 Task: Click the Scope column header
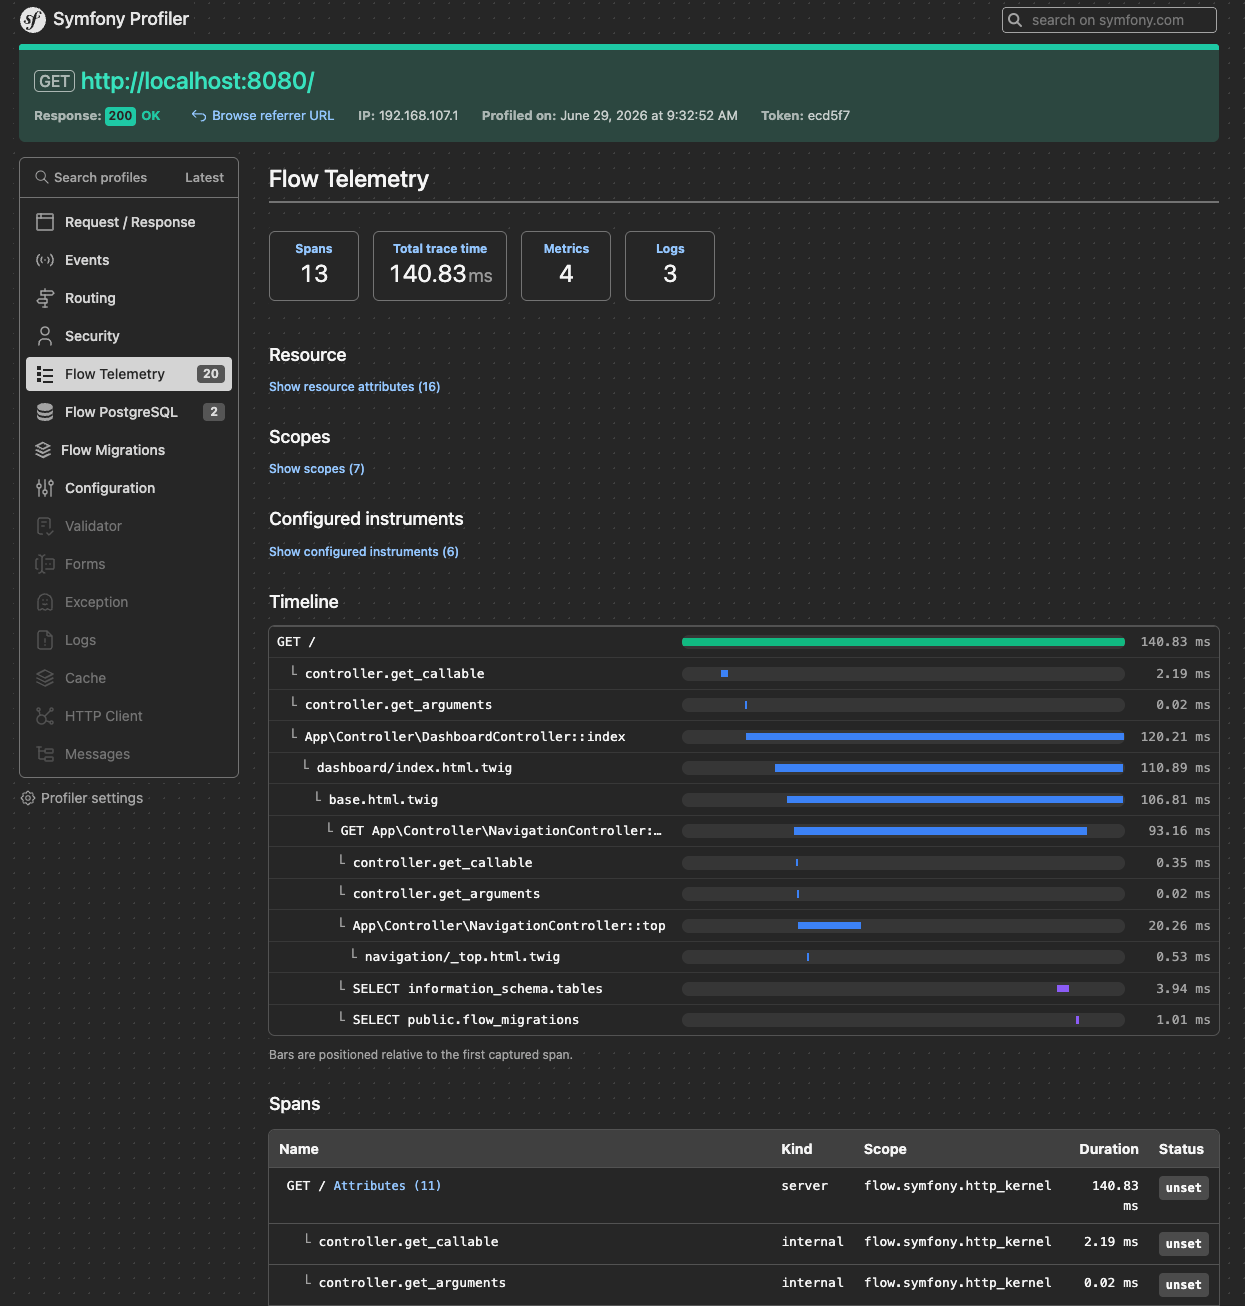(x=885, y=1149)
